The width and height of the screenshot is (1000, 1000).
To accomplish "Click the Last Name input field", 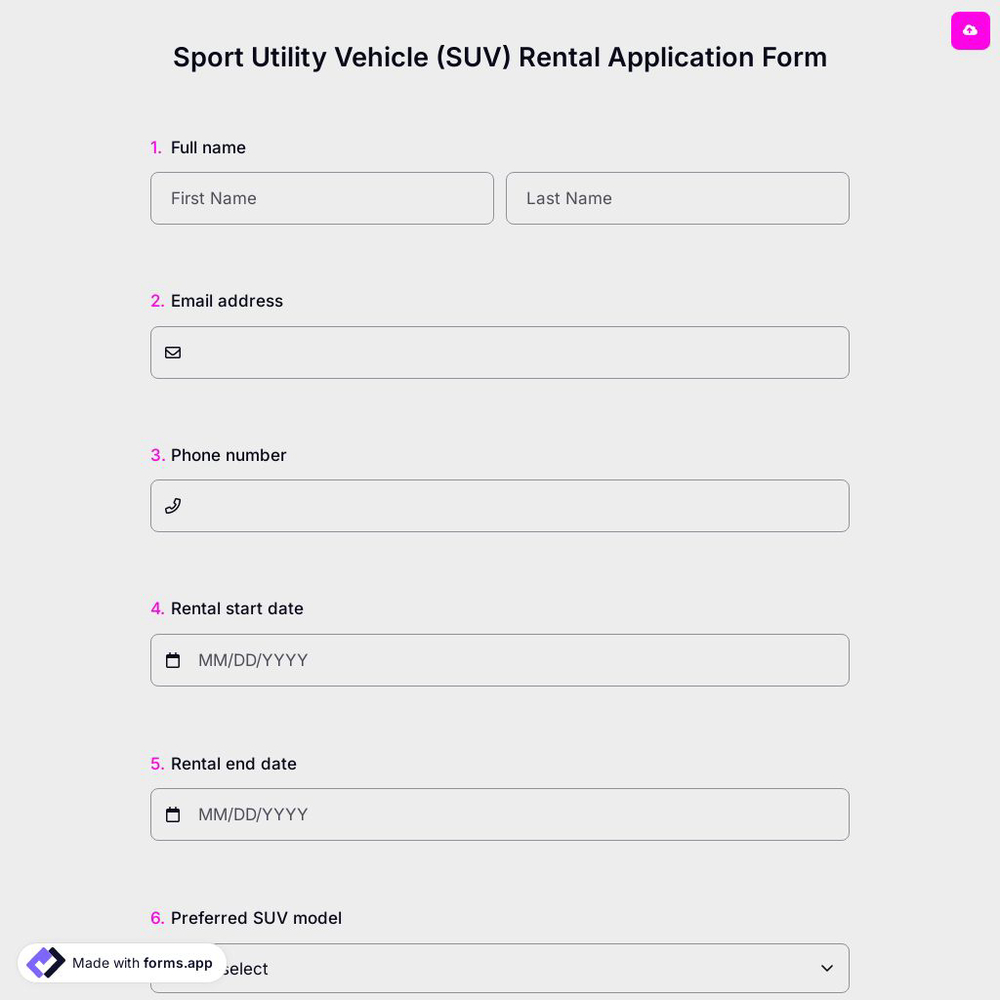I will [678, 198].
